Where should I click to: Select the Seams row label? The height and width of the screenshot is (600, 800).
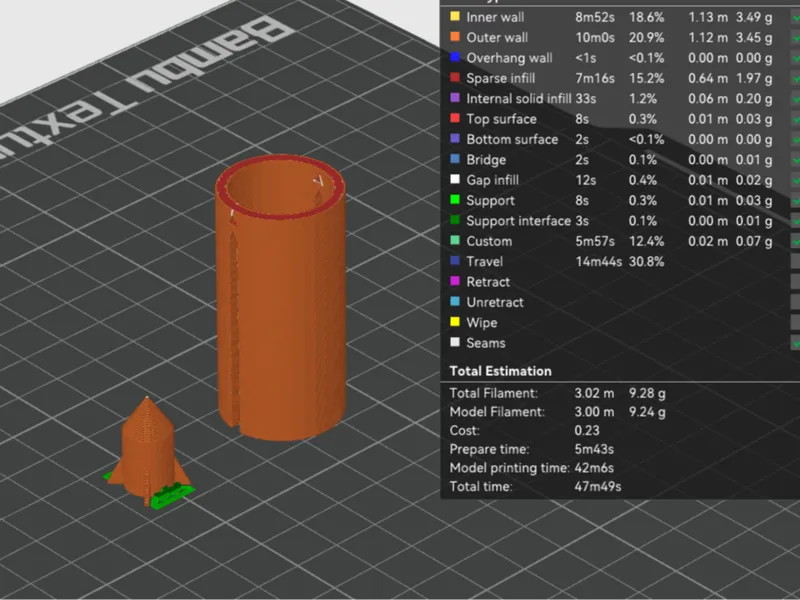click(x=486, y=343)
